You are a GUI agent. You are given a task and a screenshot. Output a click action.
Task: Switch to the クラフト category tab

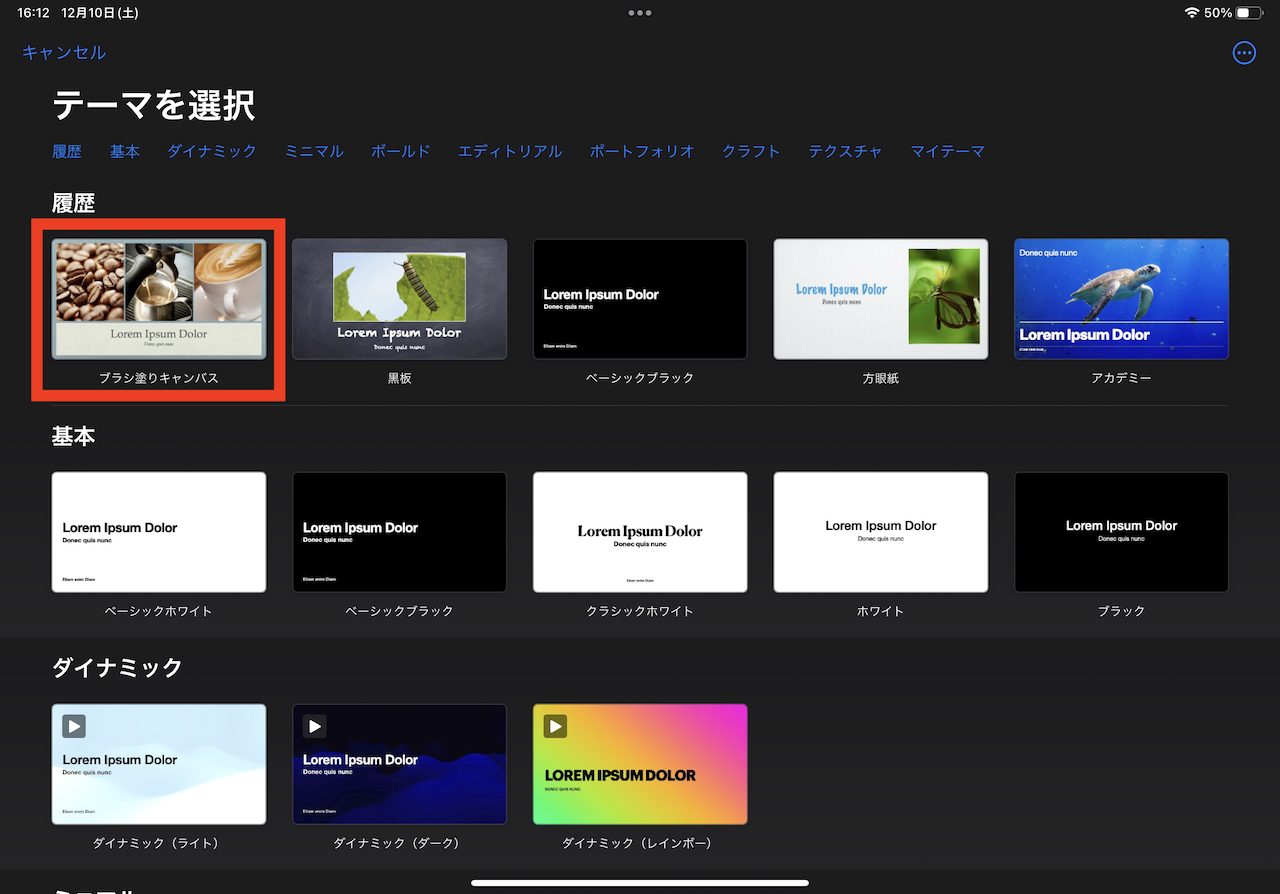click(x=751, y=151)
